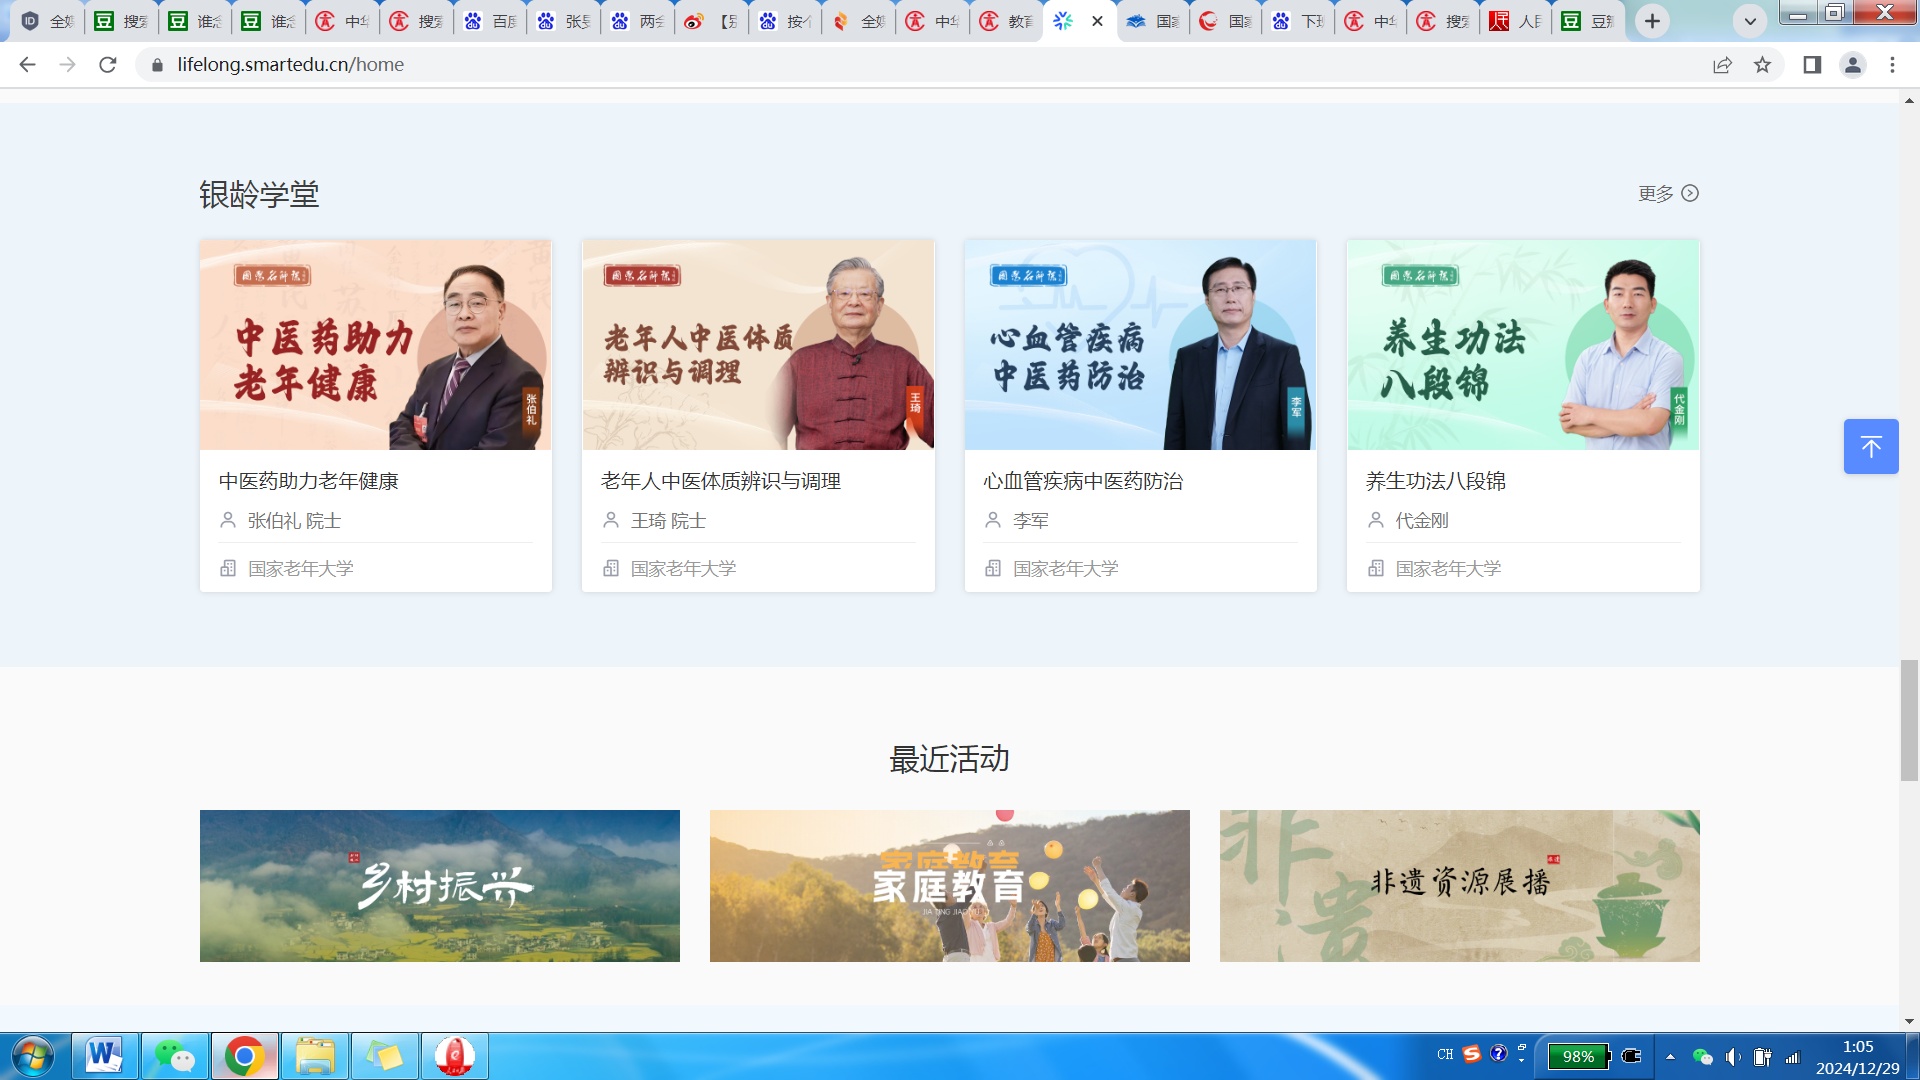Image resolution: width=1920 pixels, height=1080 pixels.
Task: Open the browser side panel icon
Action: [1811, 65]
